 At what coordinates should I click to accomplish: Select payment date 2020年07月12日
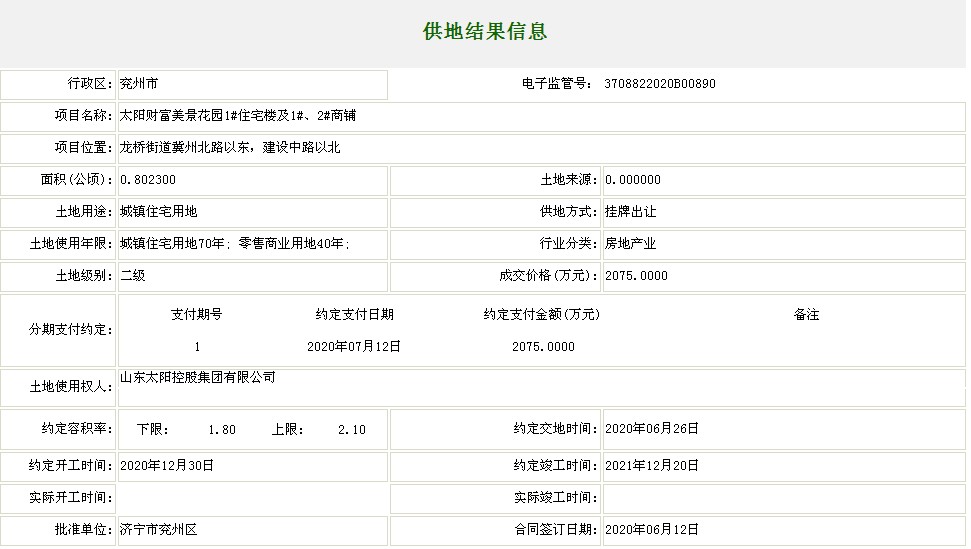pyautogui.click(x=354, y=347)
